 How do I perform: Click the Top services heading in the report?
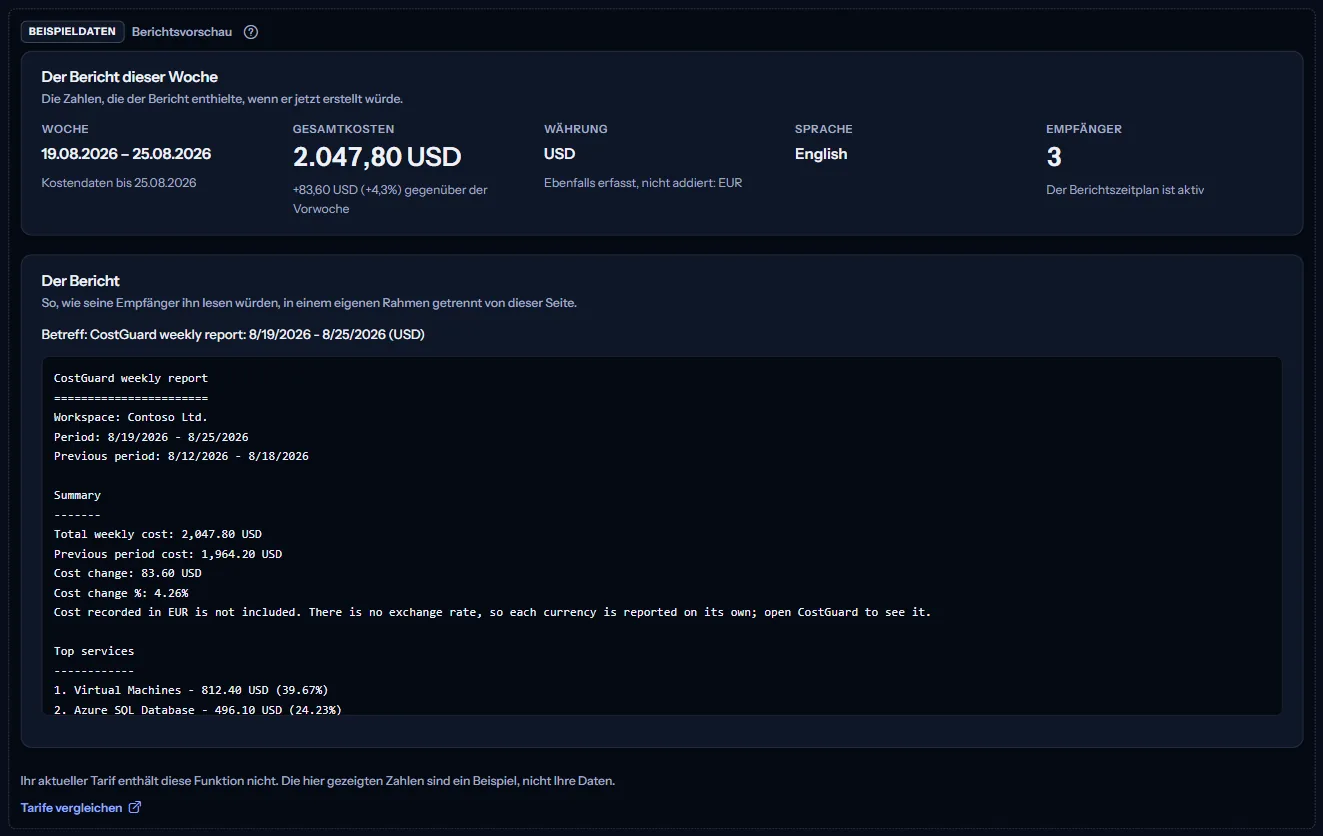point(94,651)
